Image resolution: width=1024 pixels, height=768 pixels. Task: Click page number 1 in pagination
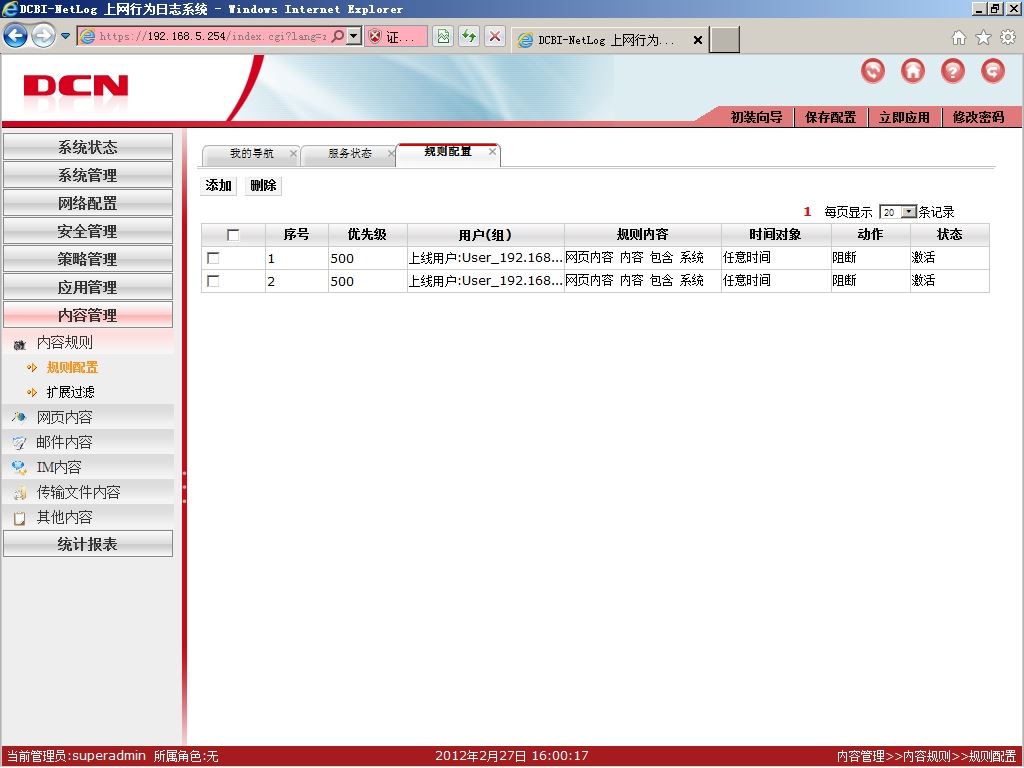point(807,212)
